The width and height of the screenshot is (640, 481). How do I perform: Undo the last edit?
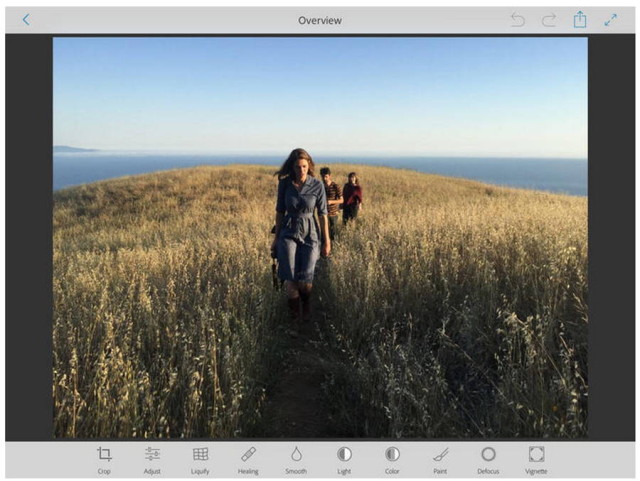click(x=518, y=20)
